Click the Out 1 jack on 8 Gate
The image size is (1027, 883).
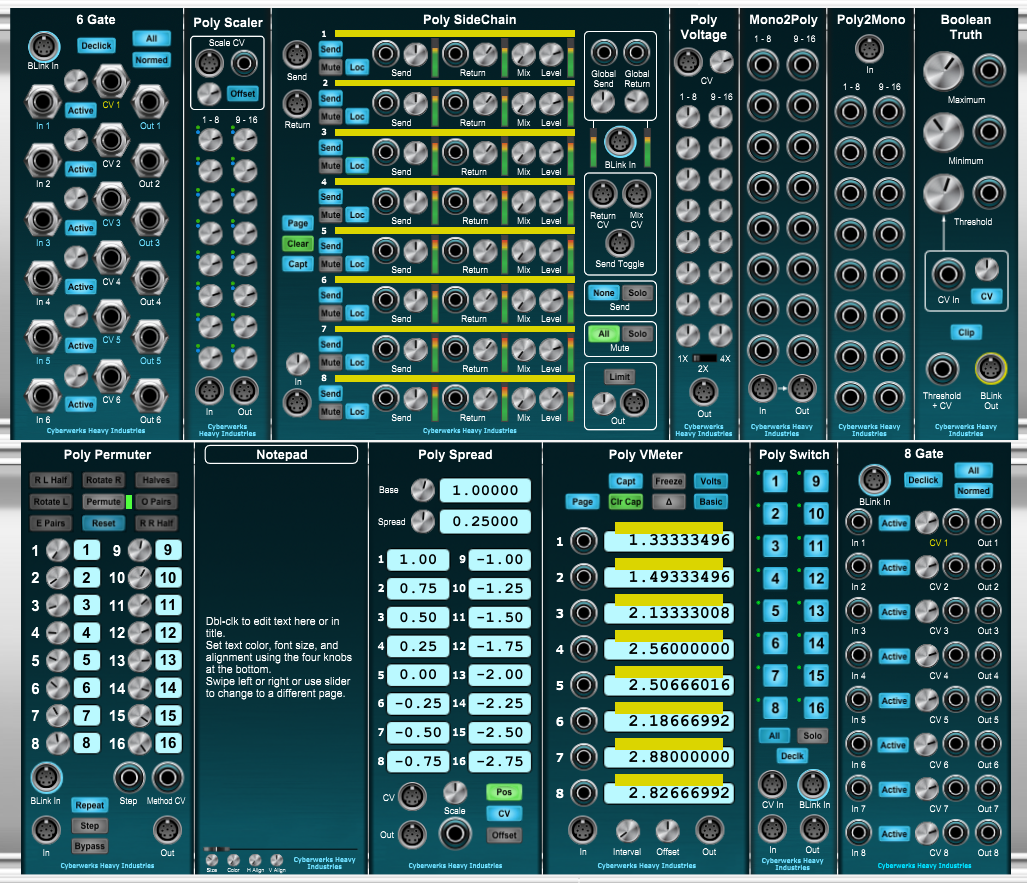point(988,522)
